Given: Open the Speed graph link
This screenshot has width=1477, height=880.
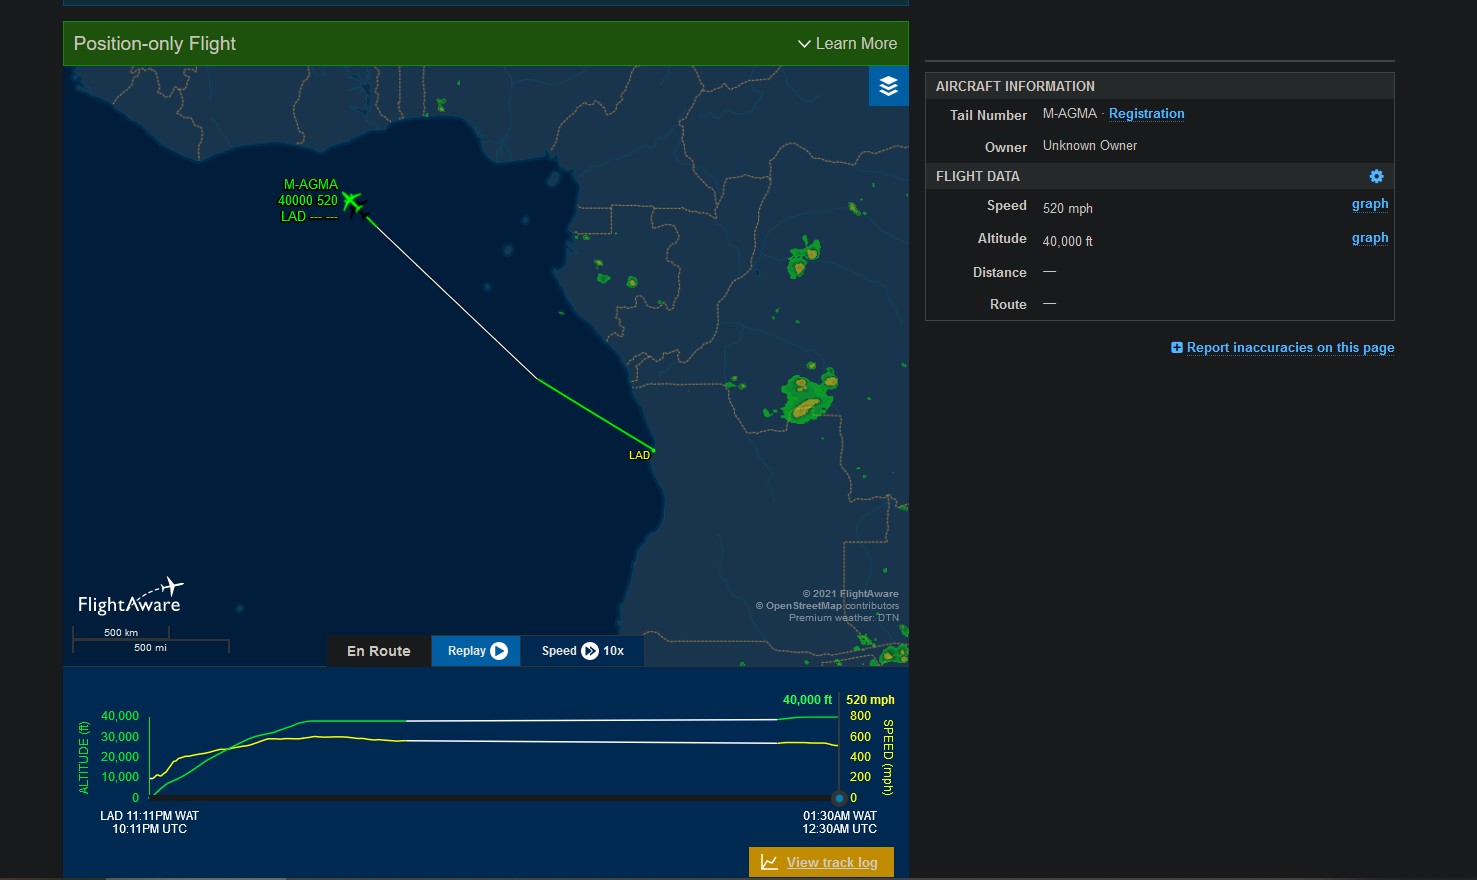Looking at the screenshot, I should tap(1370, 204).
